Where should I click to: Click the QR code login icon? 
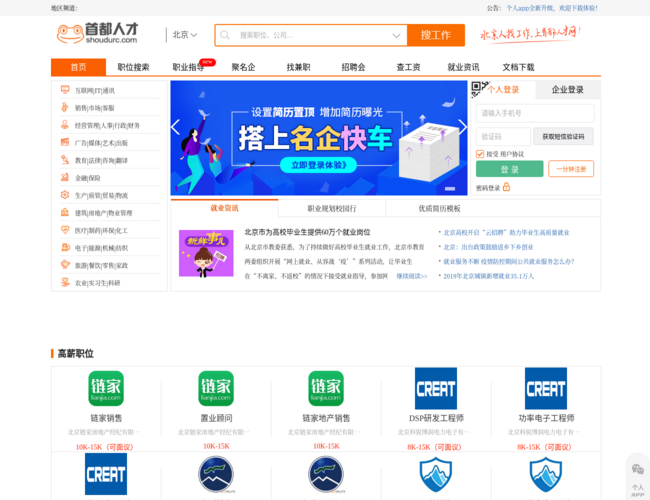[x=480, y=89]
